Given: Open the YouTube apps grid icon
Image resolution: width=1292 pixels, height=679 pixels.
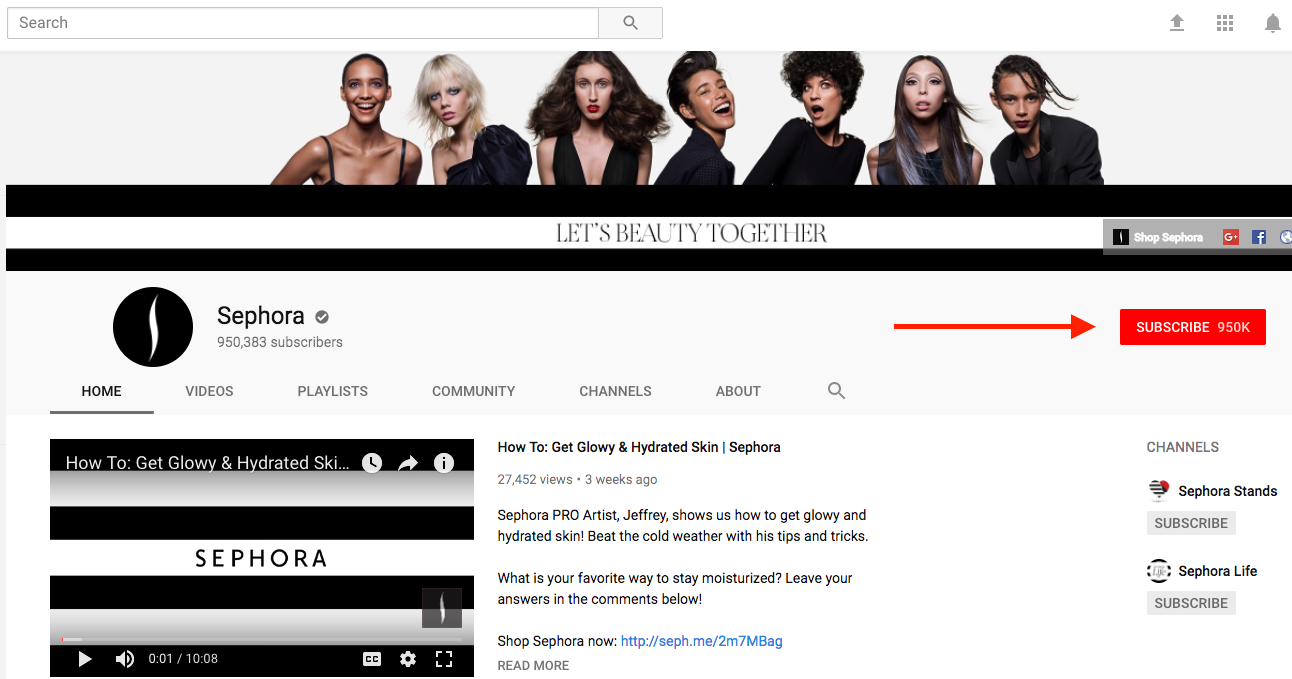Looking at the screenshot, I should pos(1225,23).
